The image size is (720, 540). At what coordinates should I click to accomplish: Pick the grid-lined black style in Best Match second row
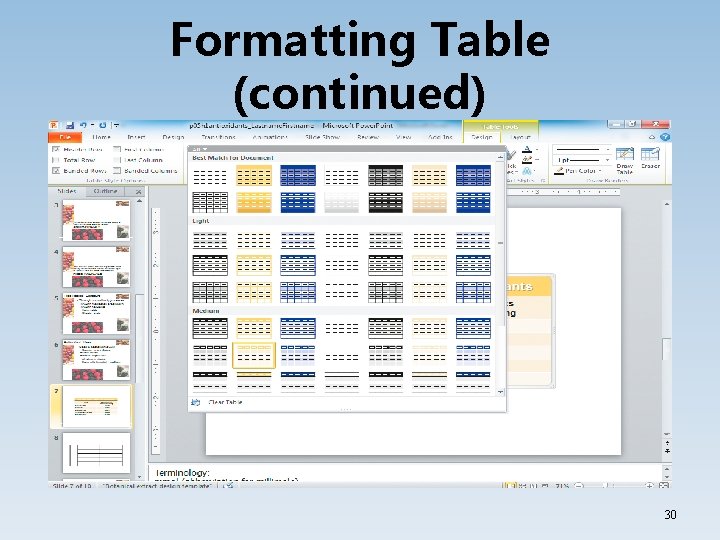tap(210, 202)
